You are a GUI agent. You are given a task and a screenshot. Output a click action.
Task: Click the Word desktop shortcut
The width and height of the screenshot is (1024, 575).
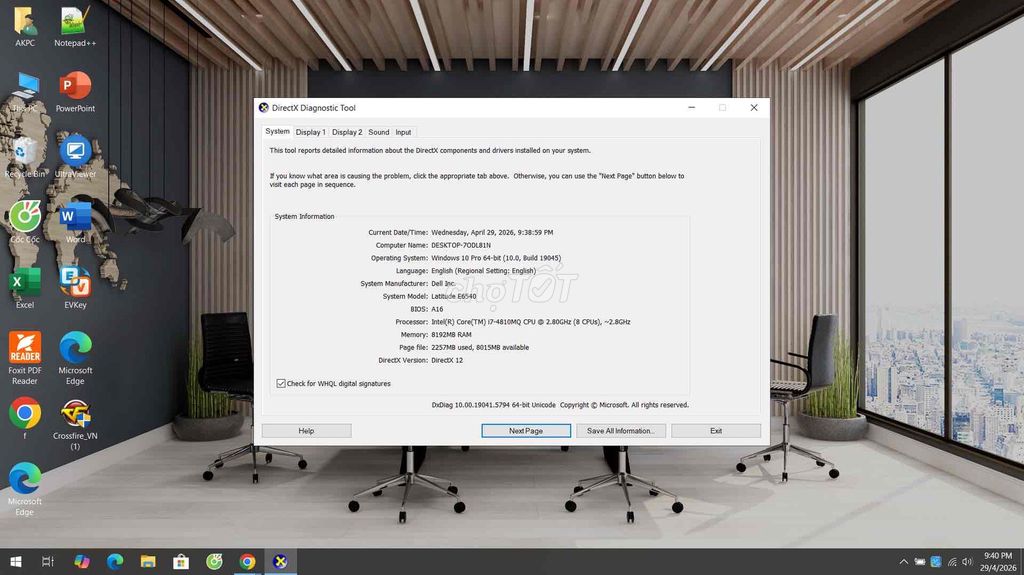coord(75,222)
